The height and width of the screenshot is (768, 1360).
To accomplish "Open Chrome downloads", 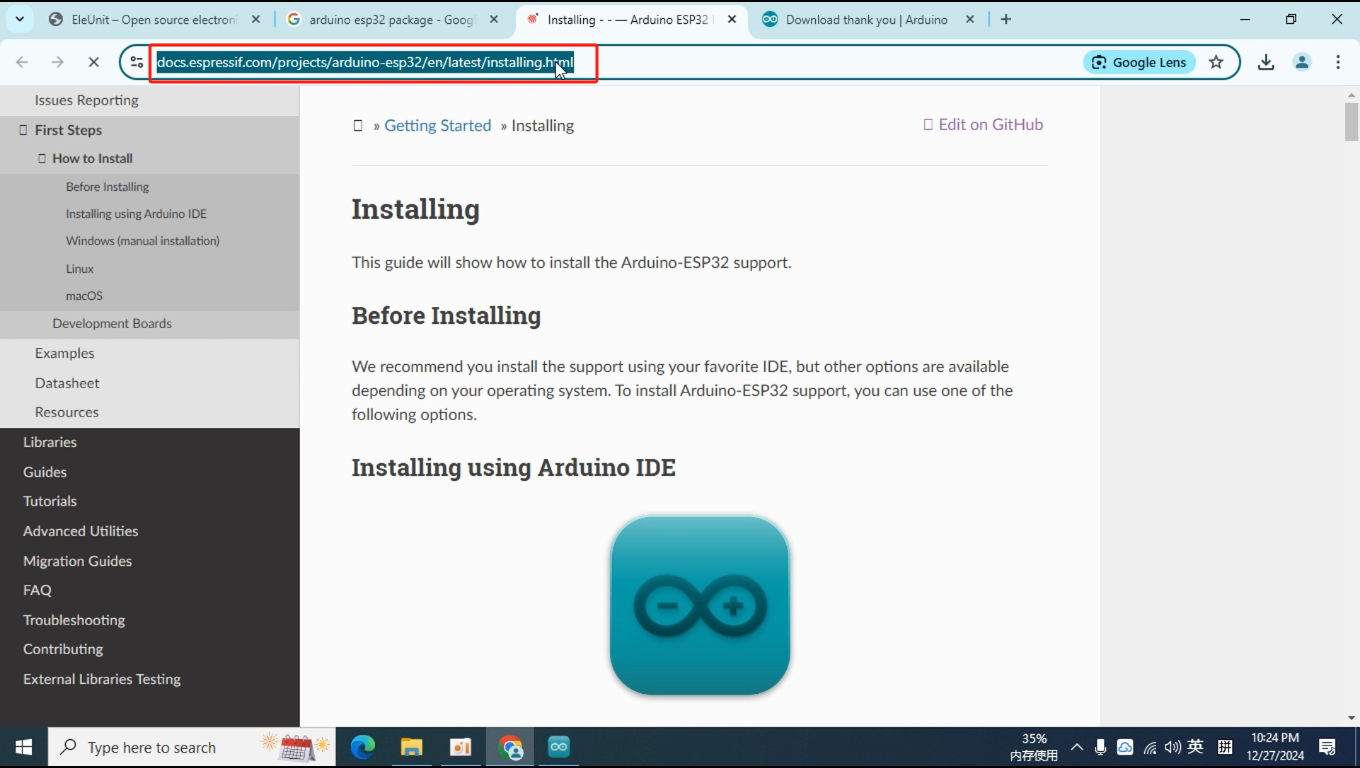I will click(x=1266, y=62).
